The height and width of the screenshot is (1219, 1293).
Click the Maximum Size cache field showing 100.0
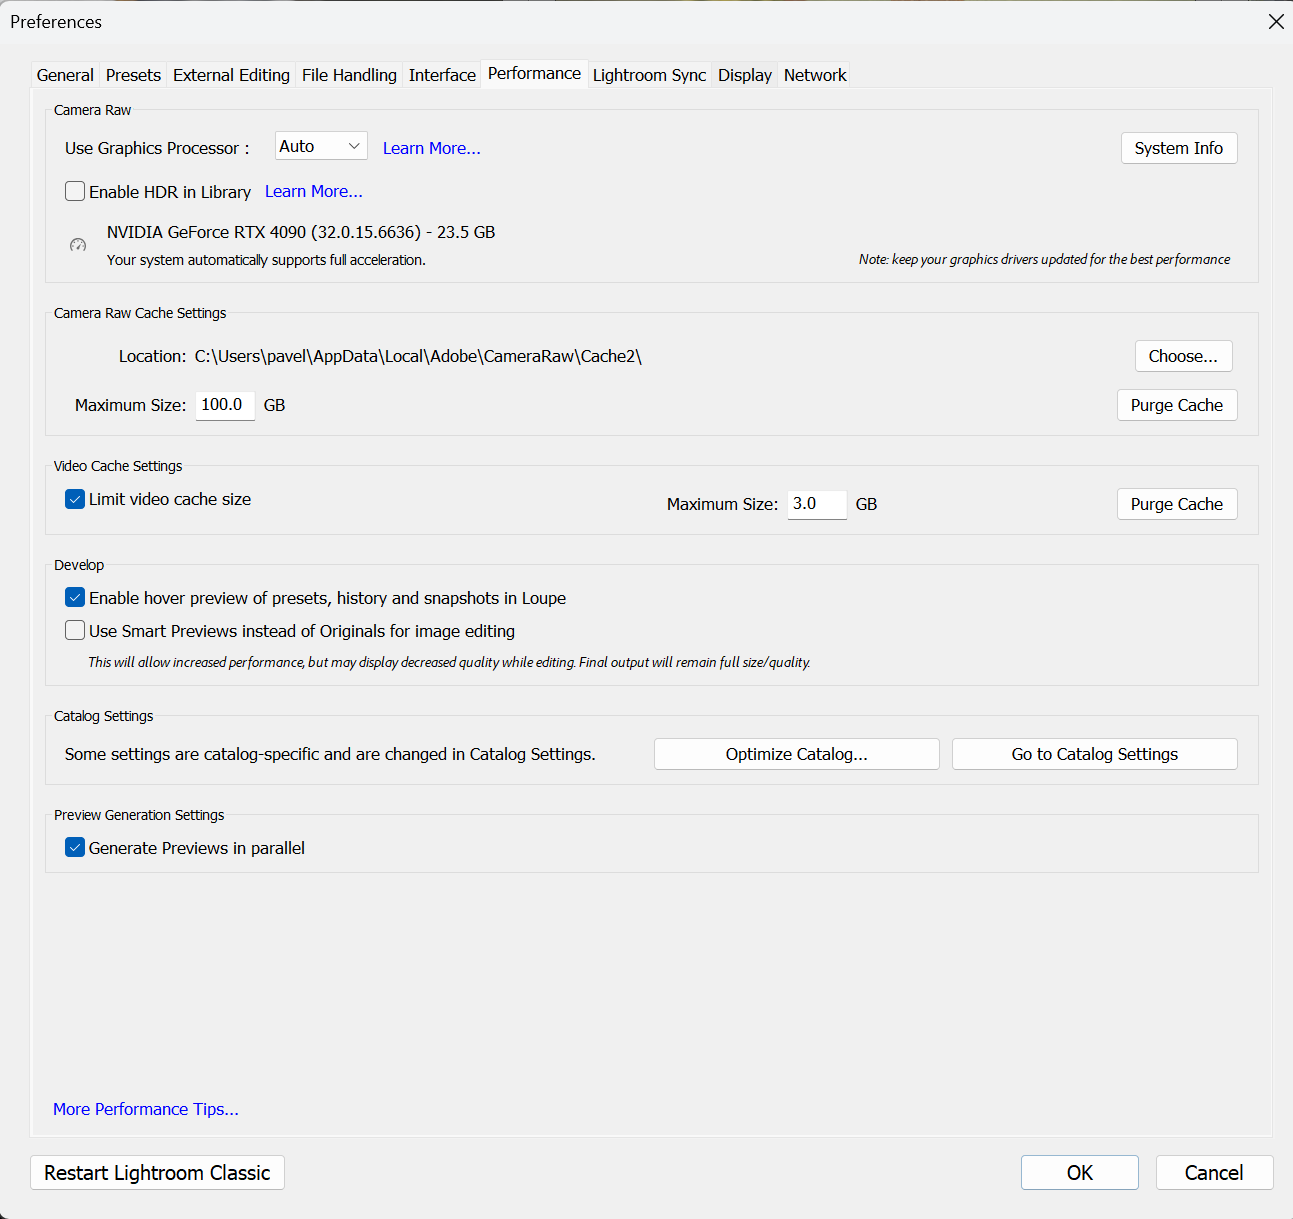pos(224,405)
